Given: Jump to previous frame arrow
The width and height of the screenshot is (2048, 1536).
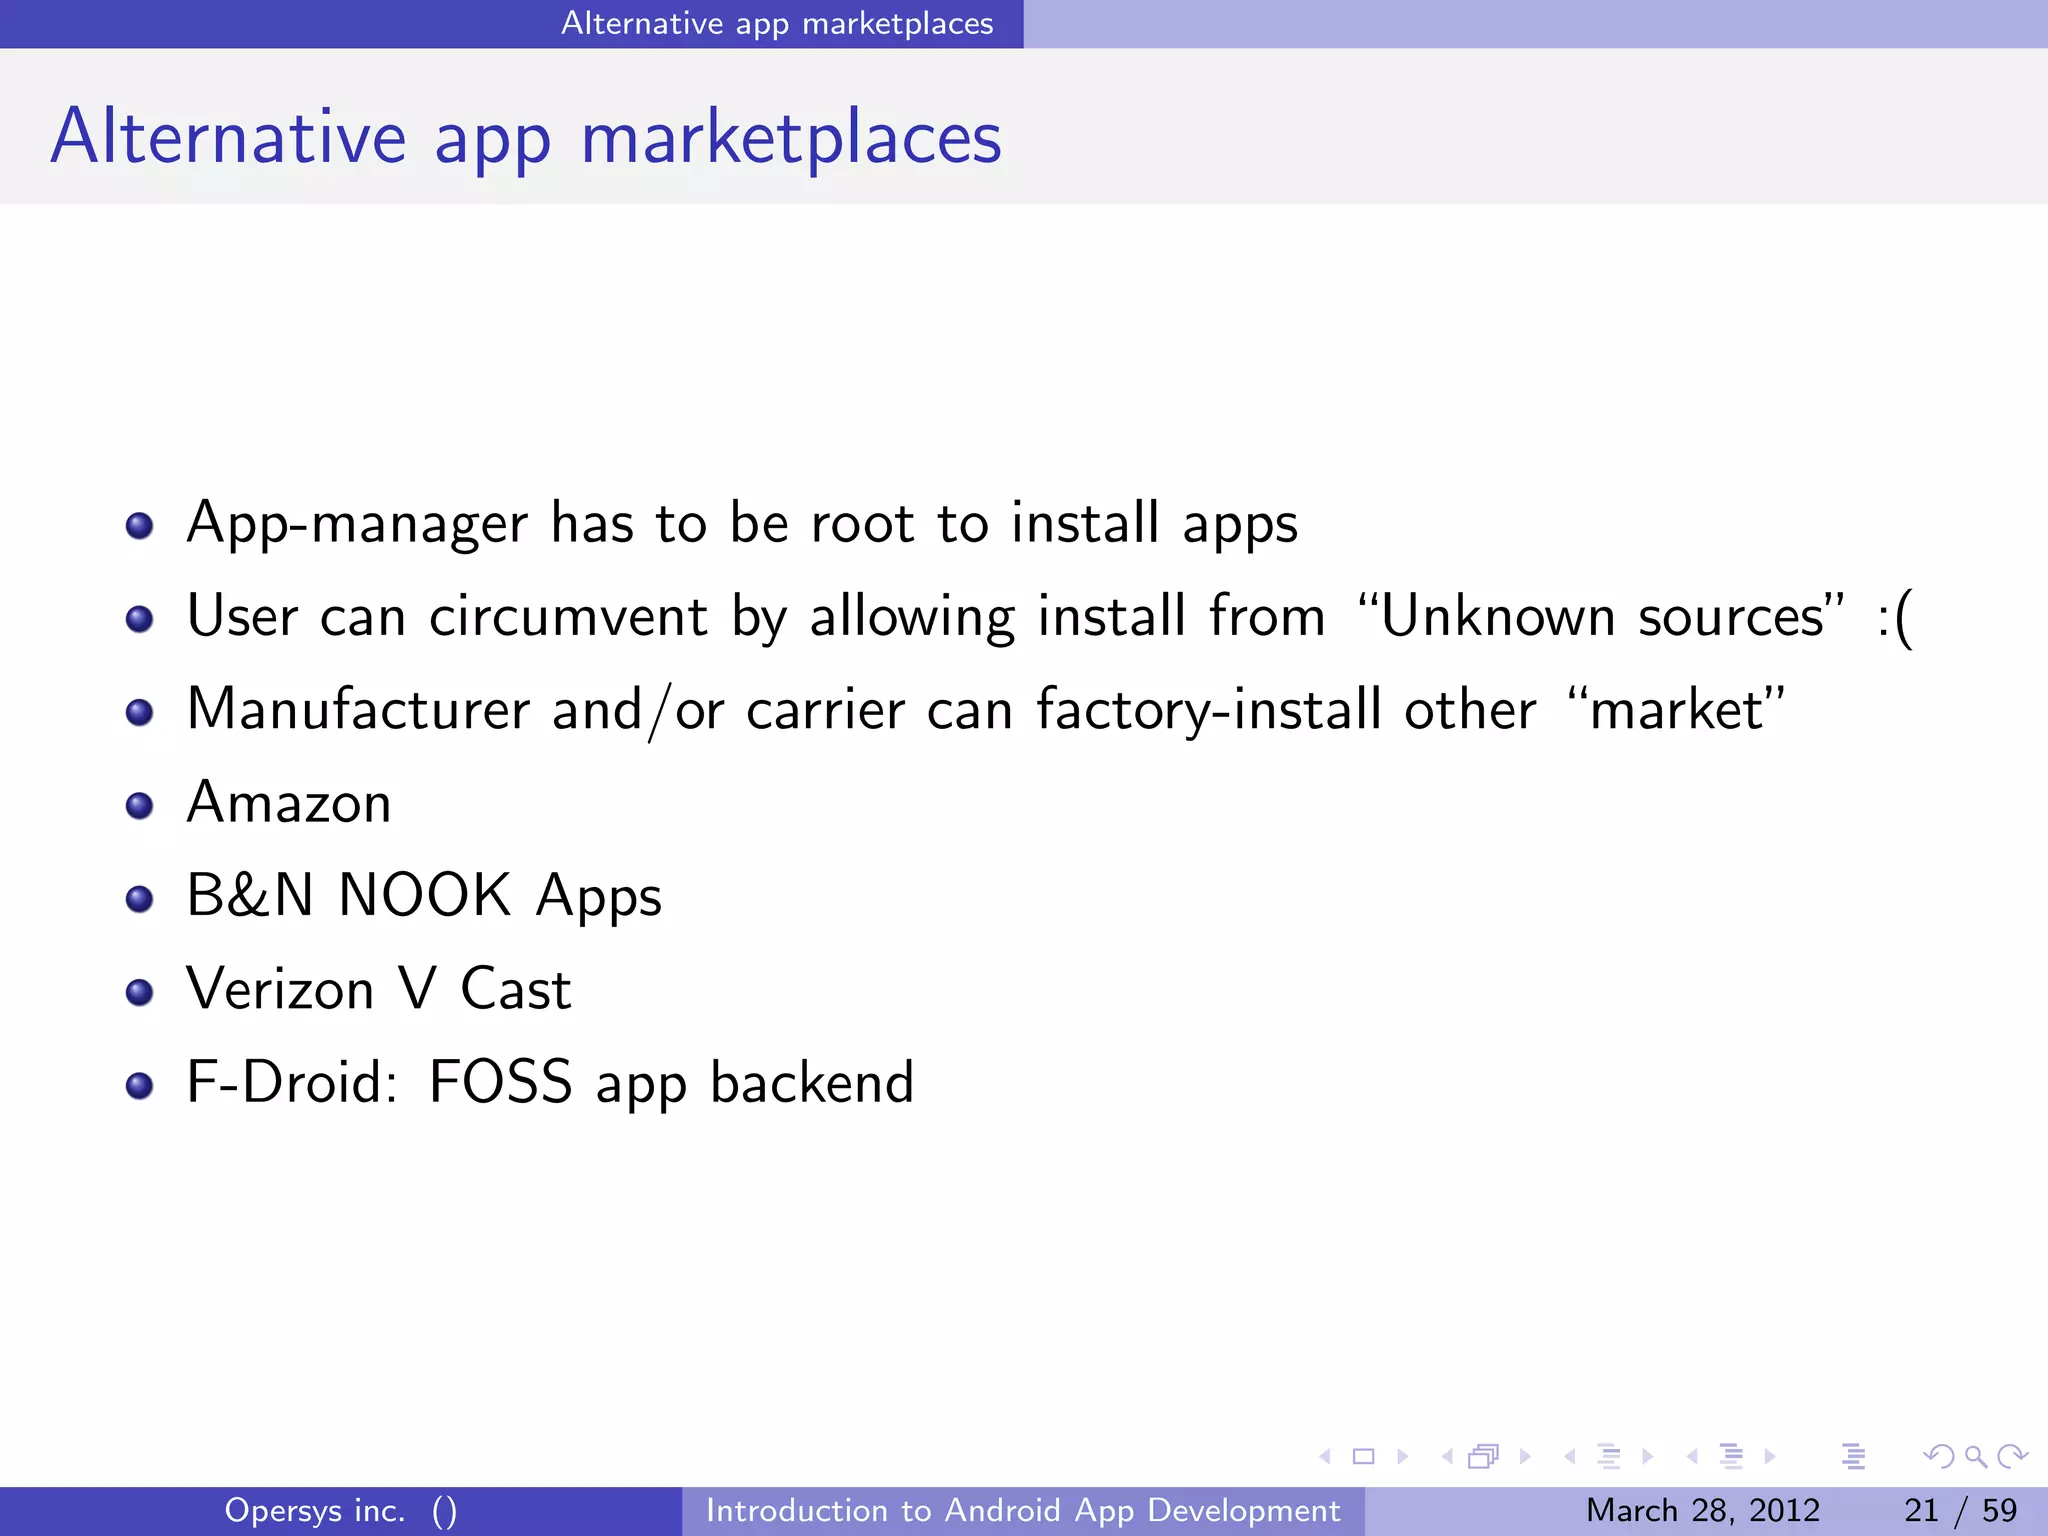Looking at the screenshot, I should 1446,1457.
